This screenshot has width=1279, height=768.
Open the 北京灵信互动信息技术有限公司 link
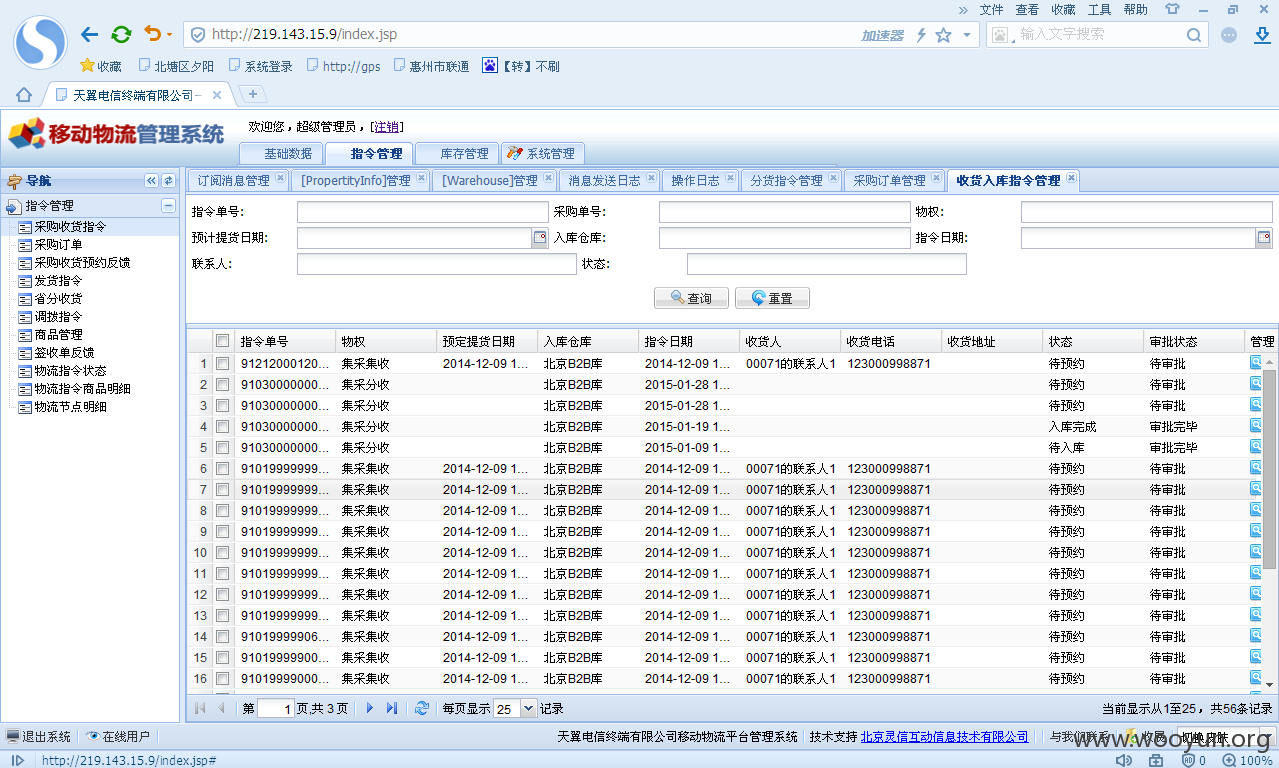[944, 736]
